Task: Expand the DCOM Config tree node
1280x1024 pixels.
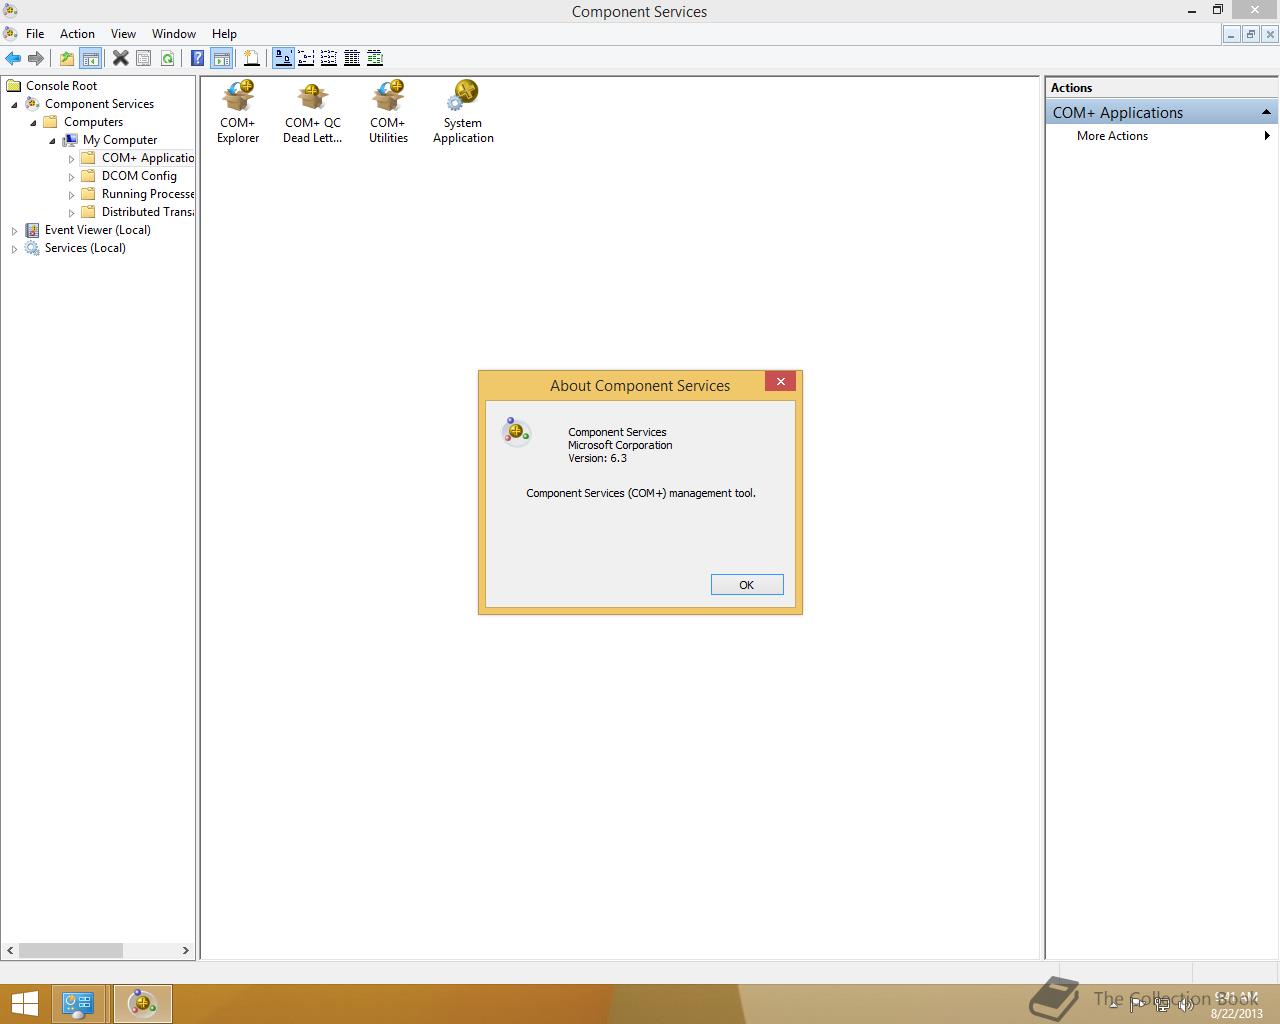Action: pos(72,177)
